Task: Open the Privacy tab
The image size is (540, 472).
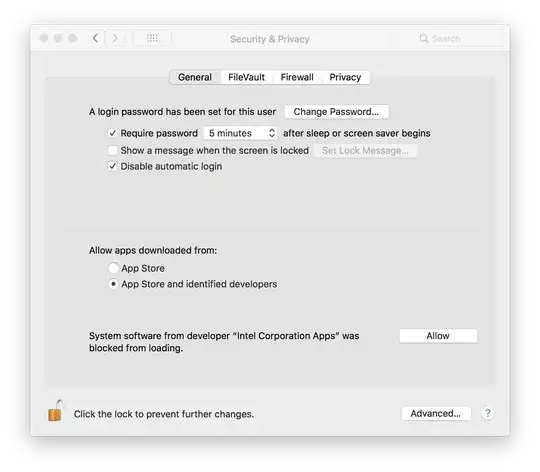Action: coord(345,77)
